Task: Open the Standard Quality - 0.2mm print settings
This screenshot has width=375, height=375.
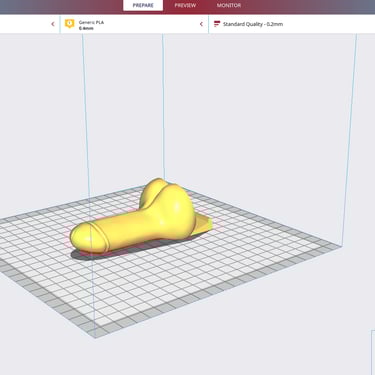Action: [253, 24]
